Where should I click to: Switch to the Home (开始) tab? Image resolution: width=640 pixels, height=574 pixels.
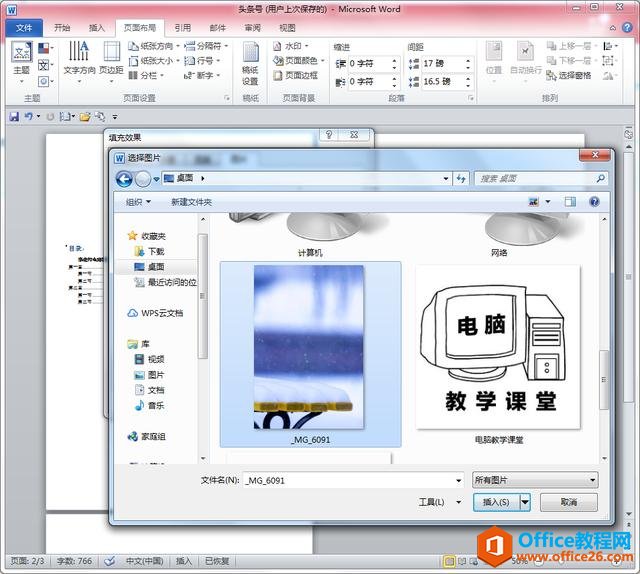[x=62, y=28]
